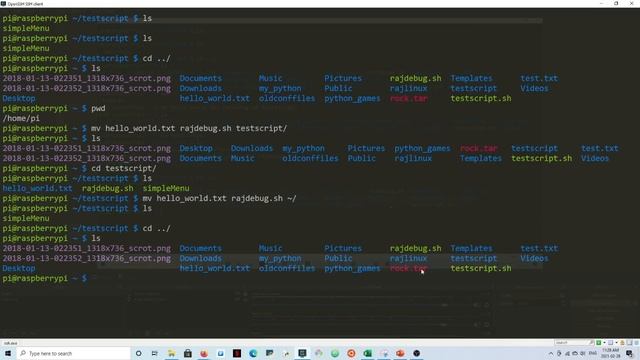Click the Cortana circle icon on taskbar
Viewport: 640px width, 360px height.
[x=138, y=353]
